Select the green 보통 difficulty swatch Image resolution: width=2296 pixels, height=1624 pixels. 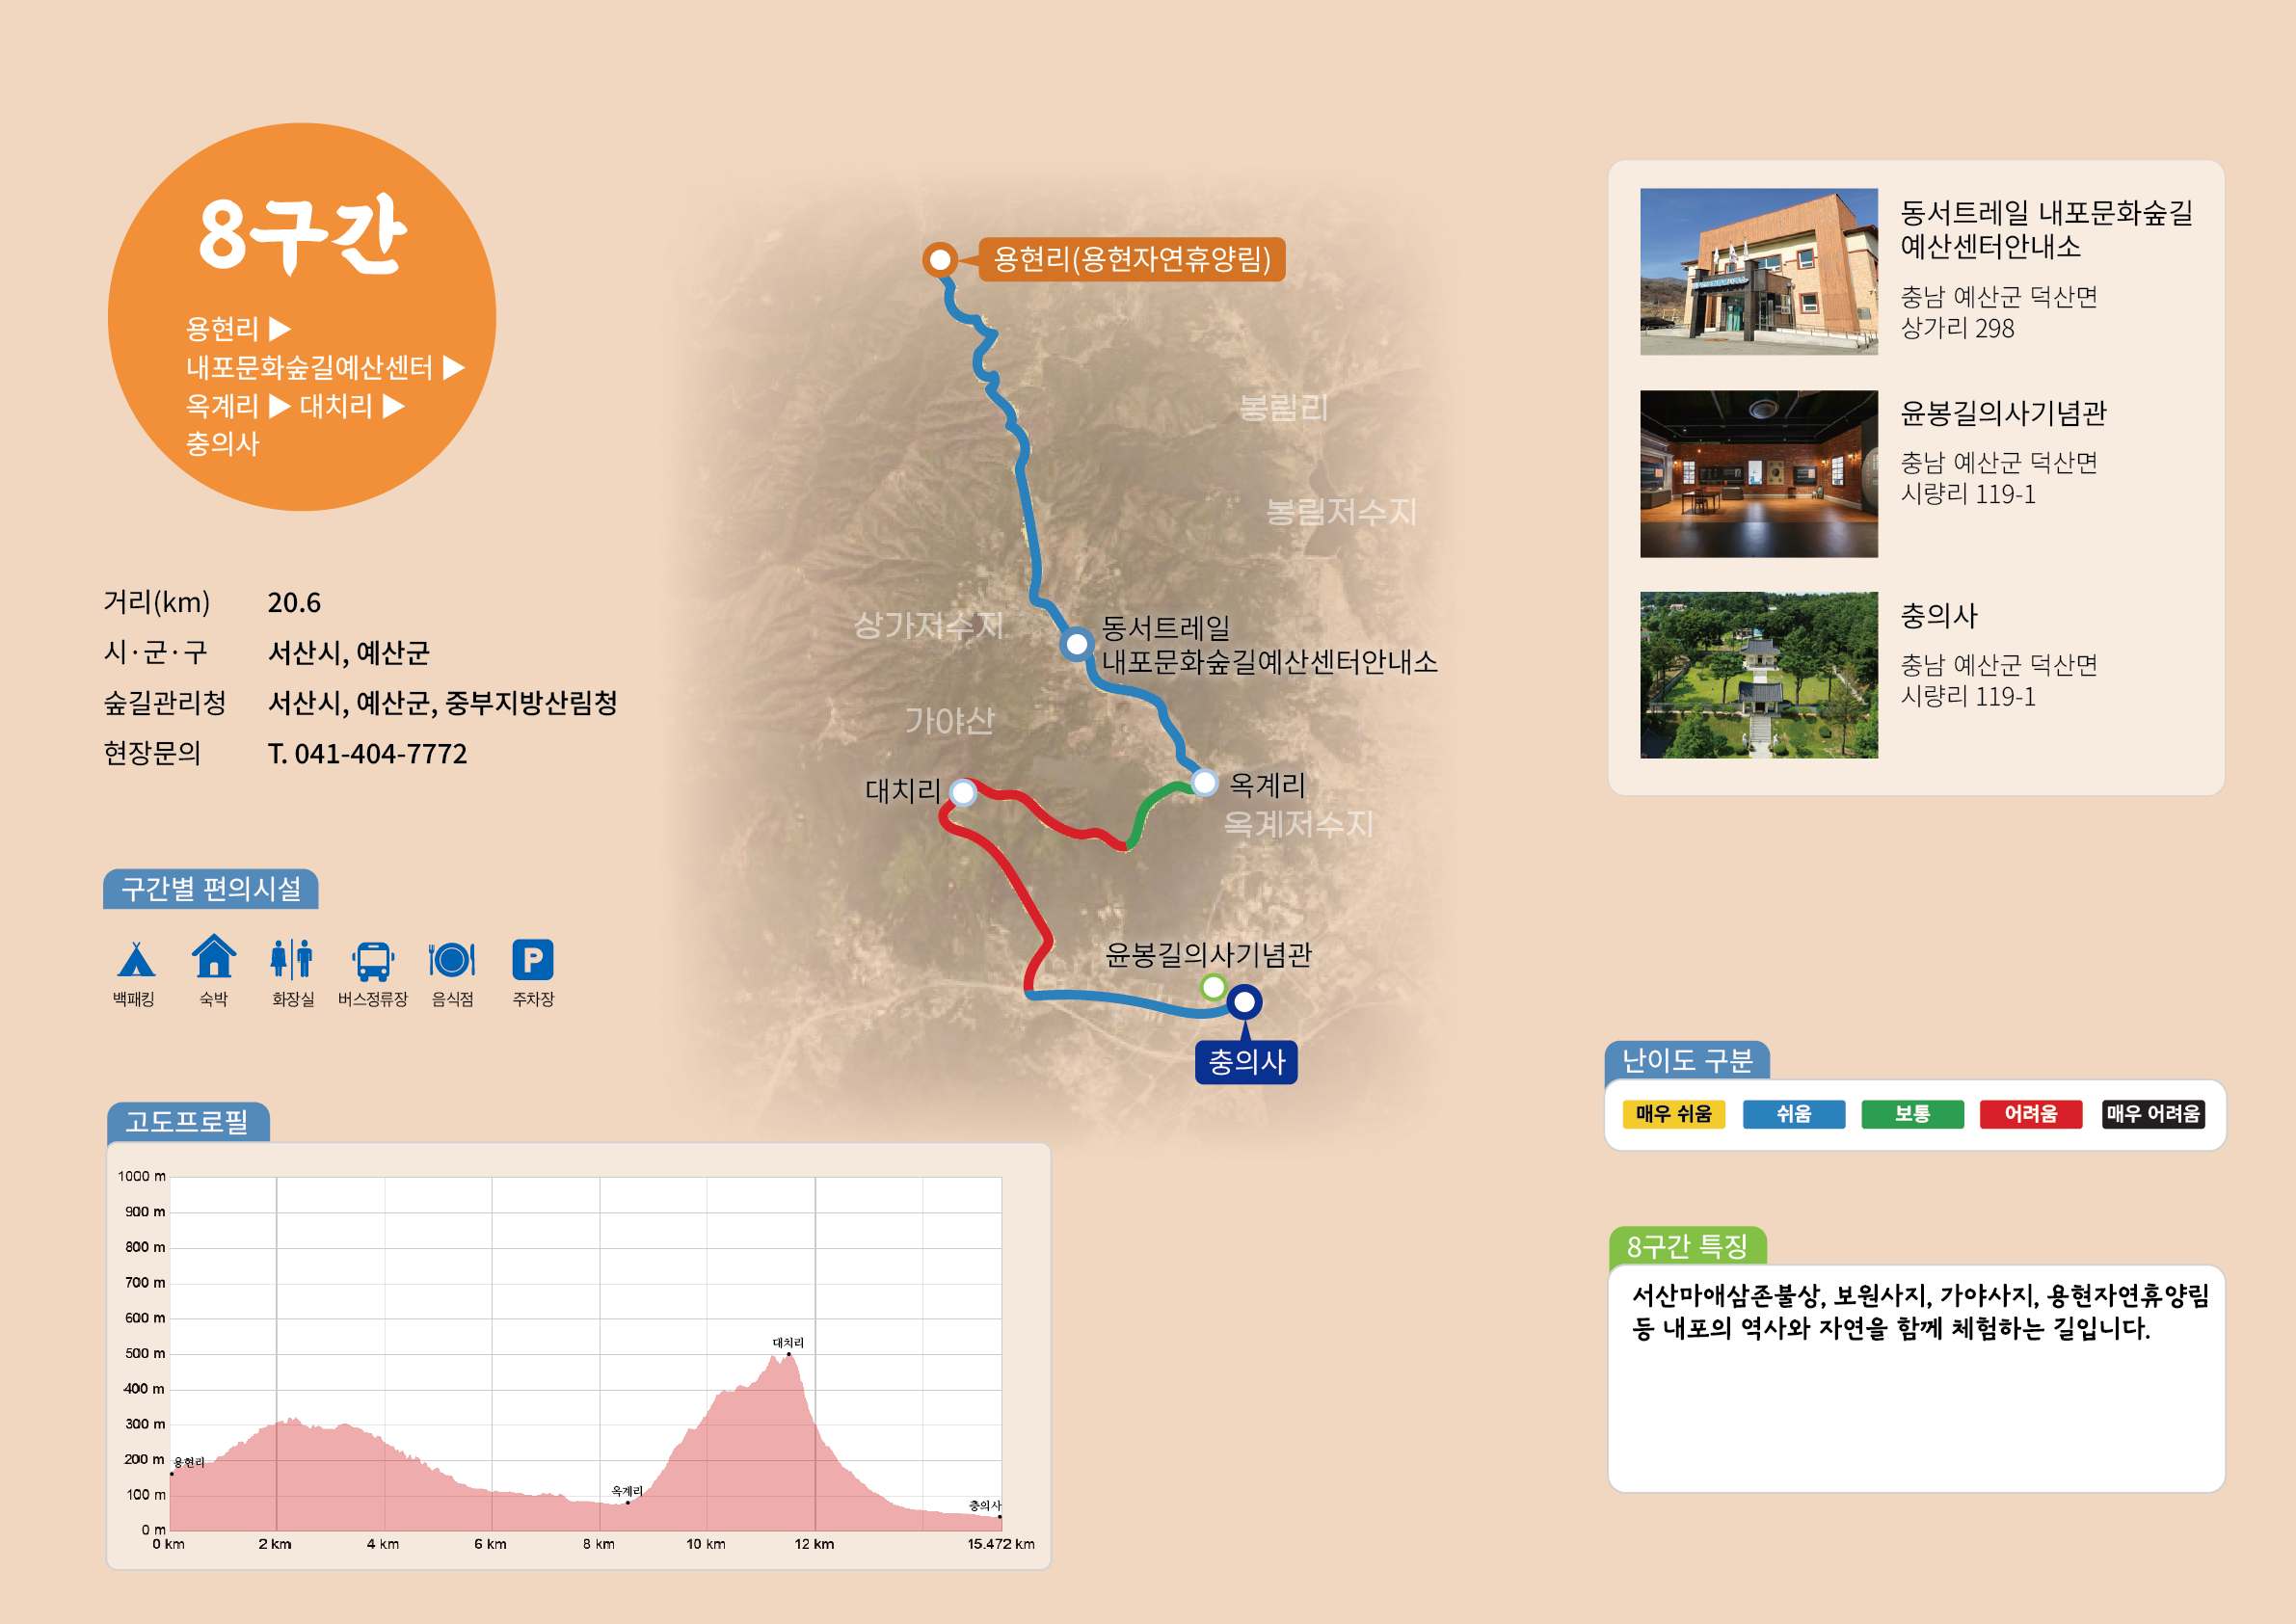[x=1913, y=1114]
